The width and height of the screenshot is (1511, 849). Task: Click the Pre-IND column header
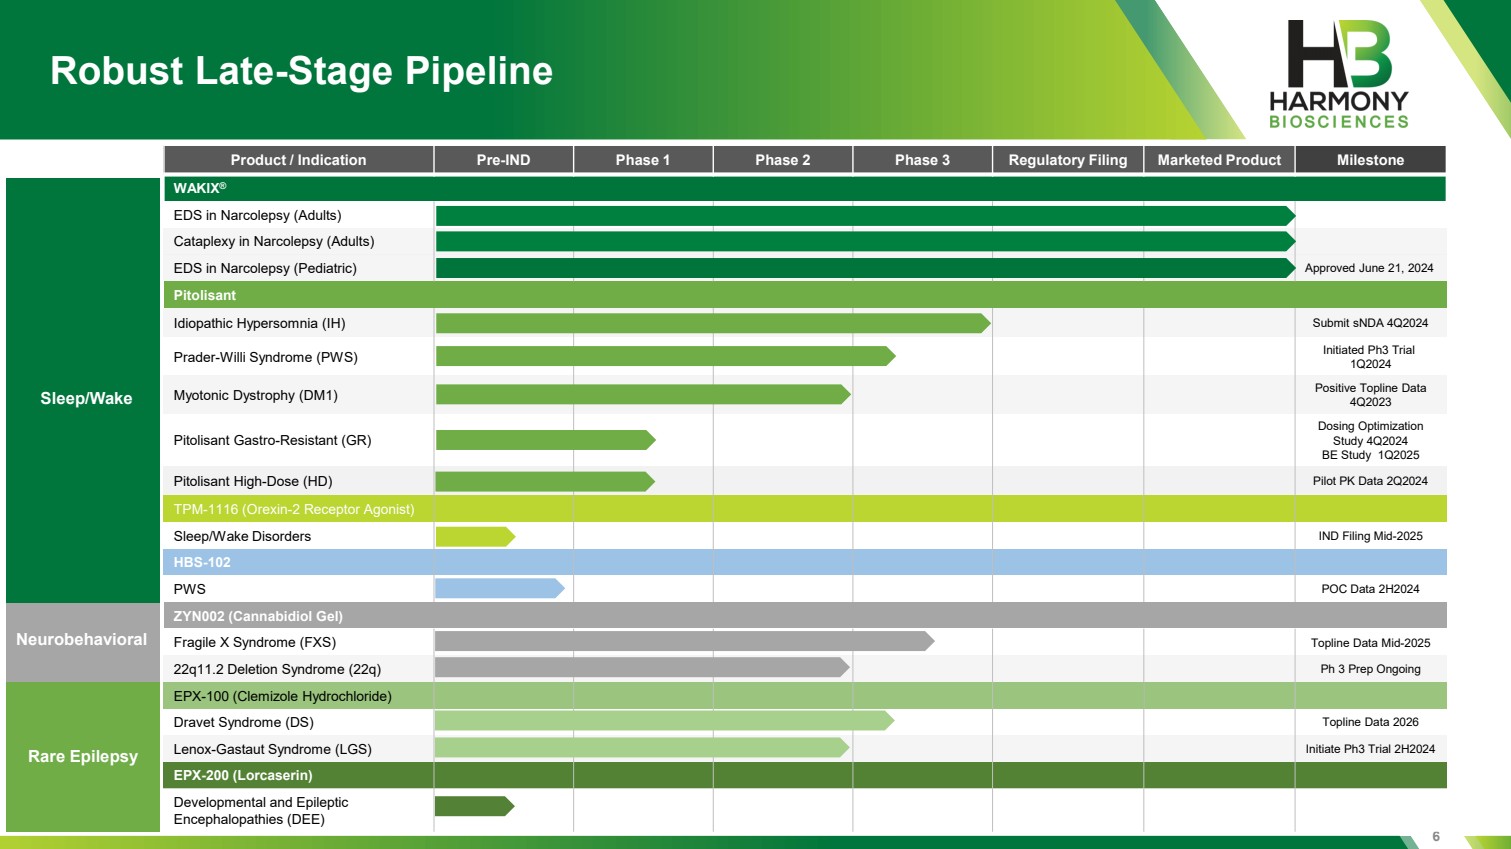503,160
